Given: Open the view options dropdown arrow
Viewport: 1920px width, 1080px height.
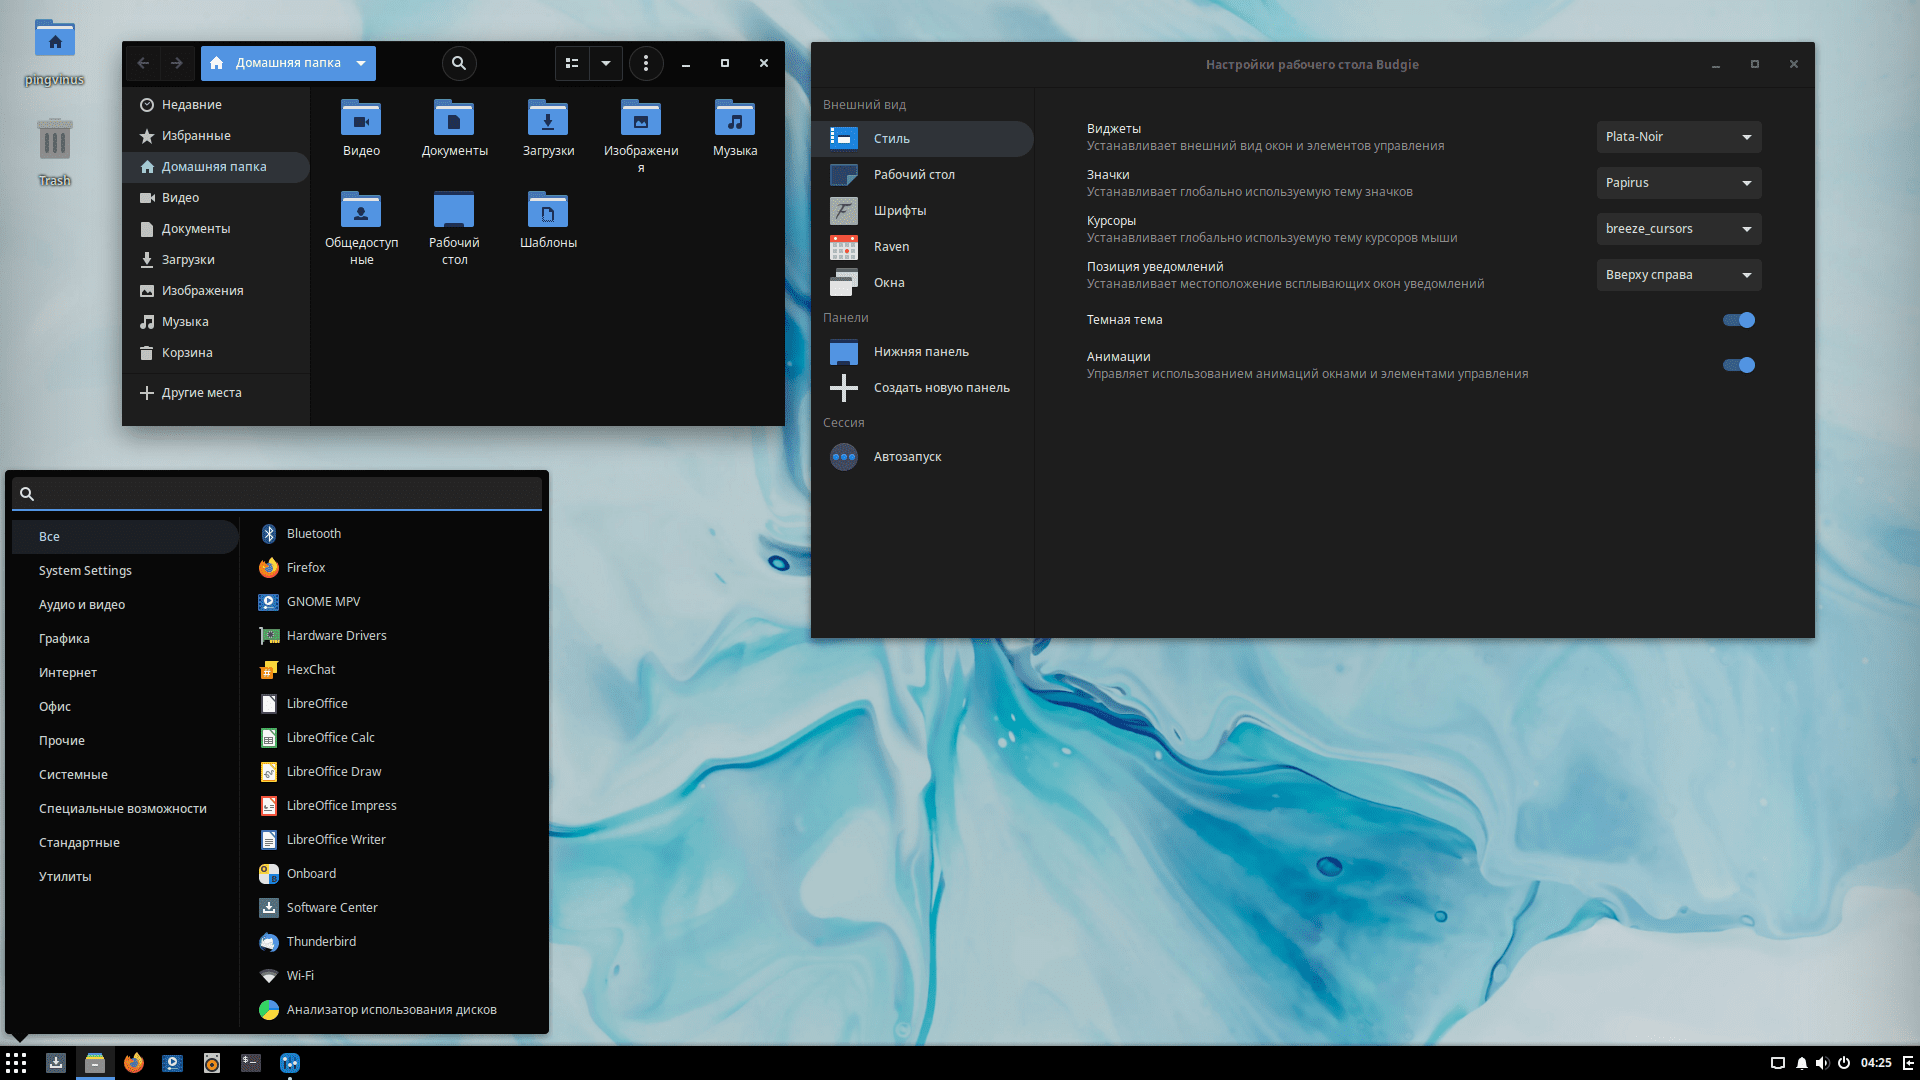Looking at the screenshot, I should click(606, 63).
